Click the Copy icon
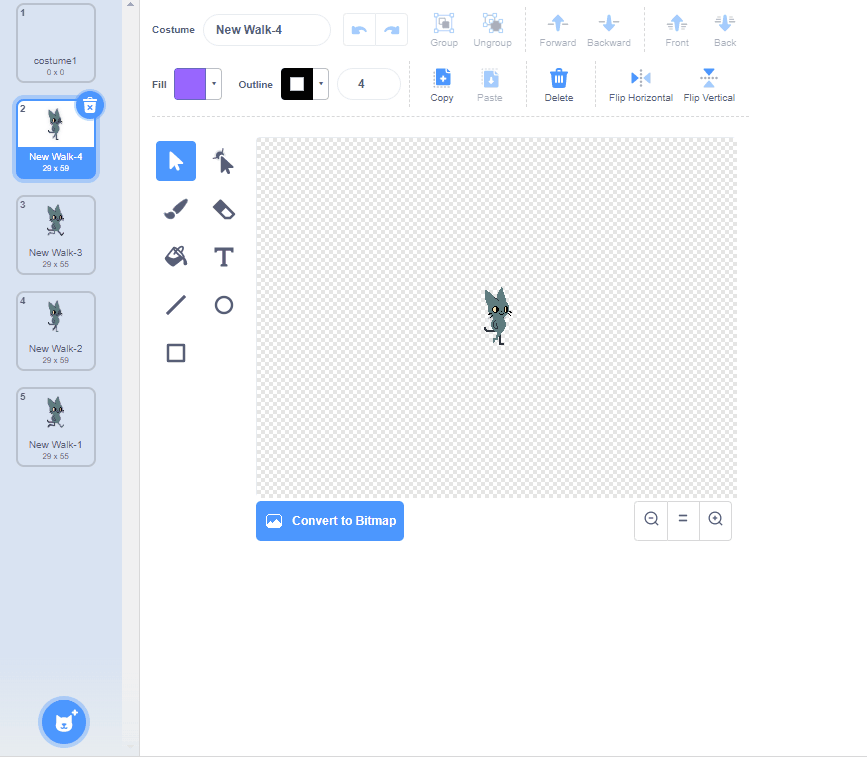867x757 pixels. click(x=442, y=78)
